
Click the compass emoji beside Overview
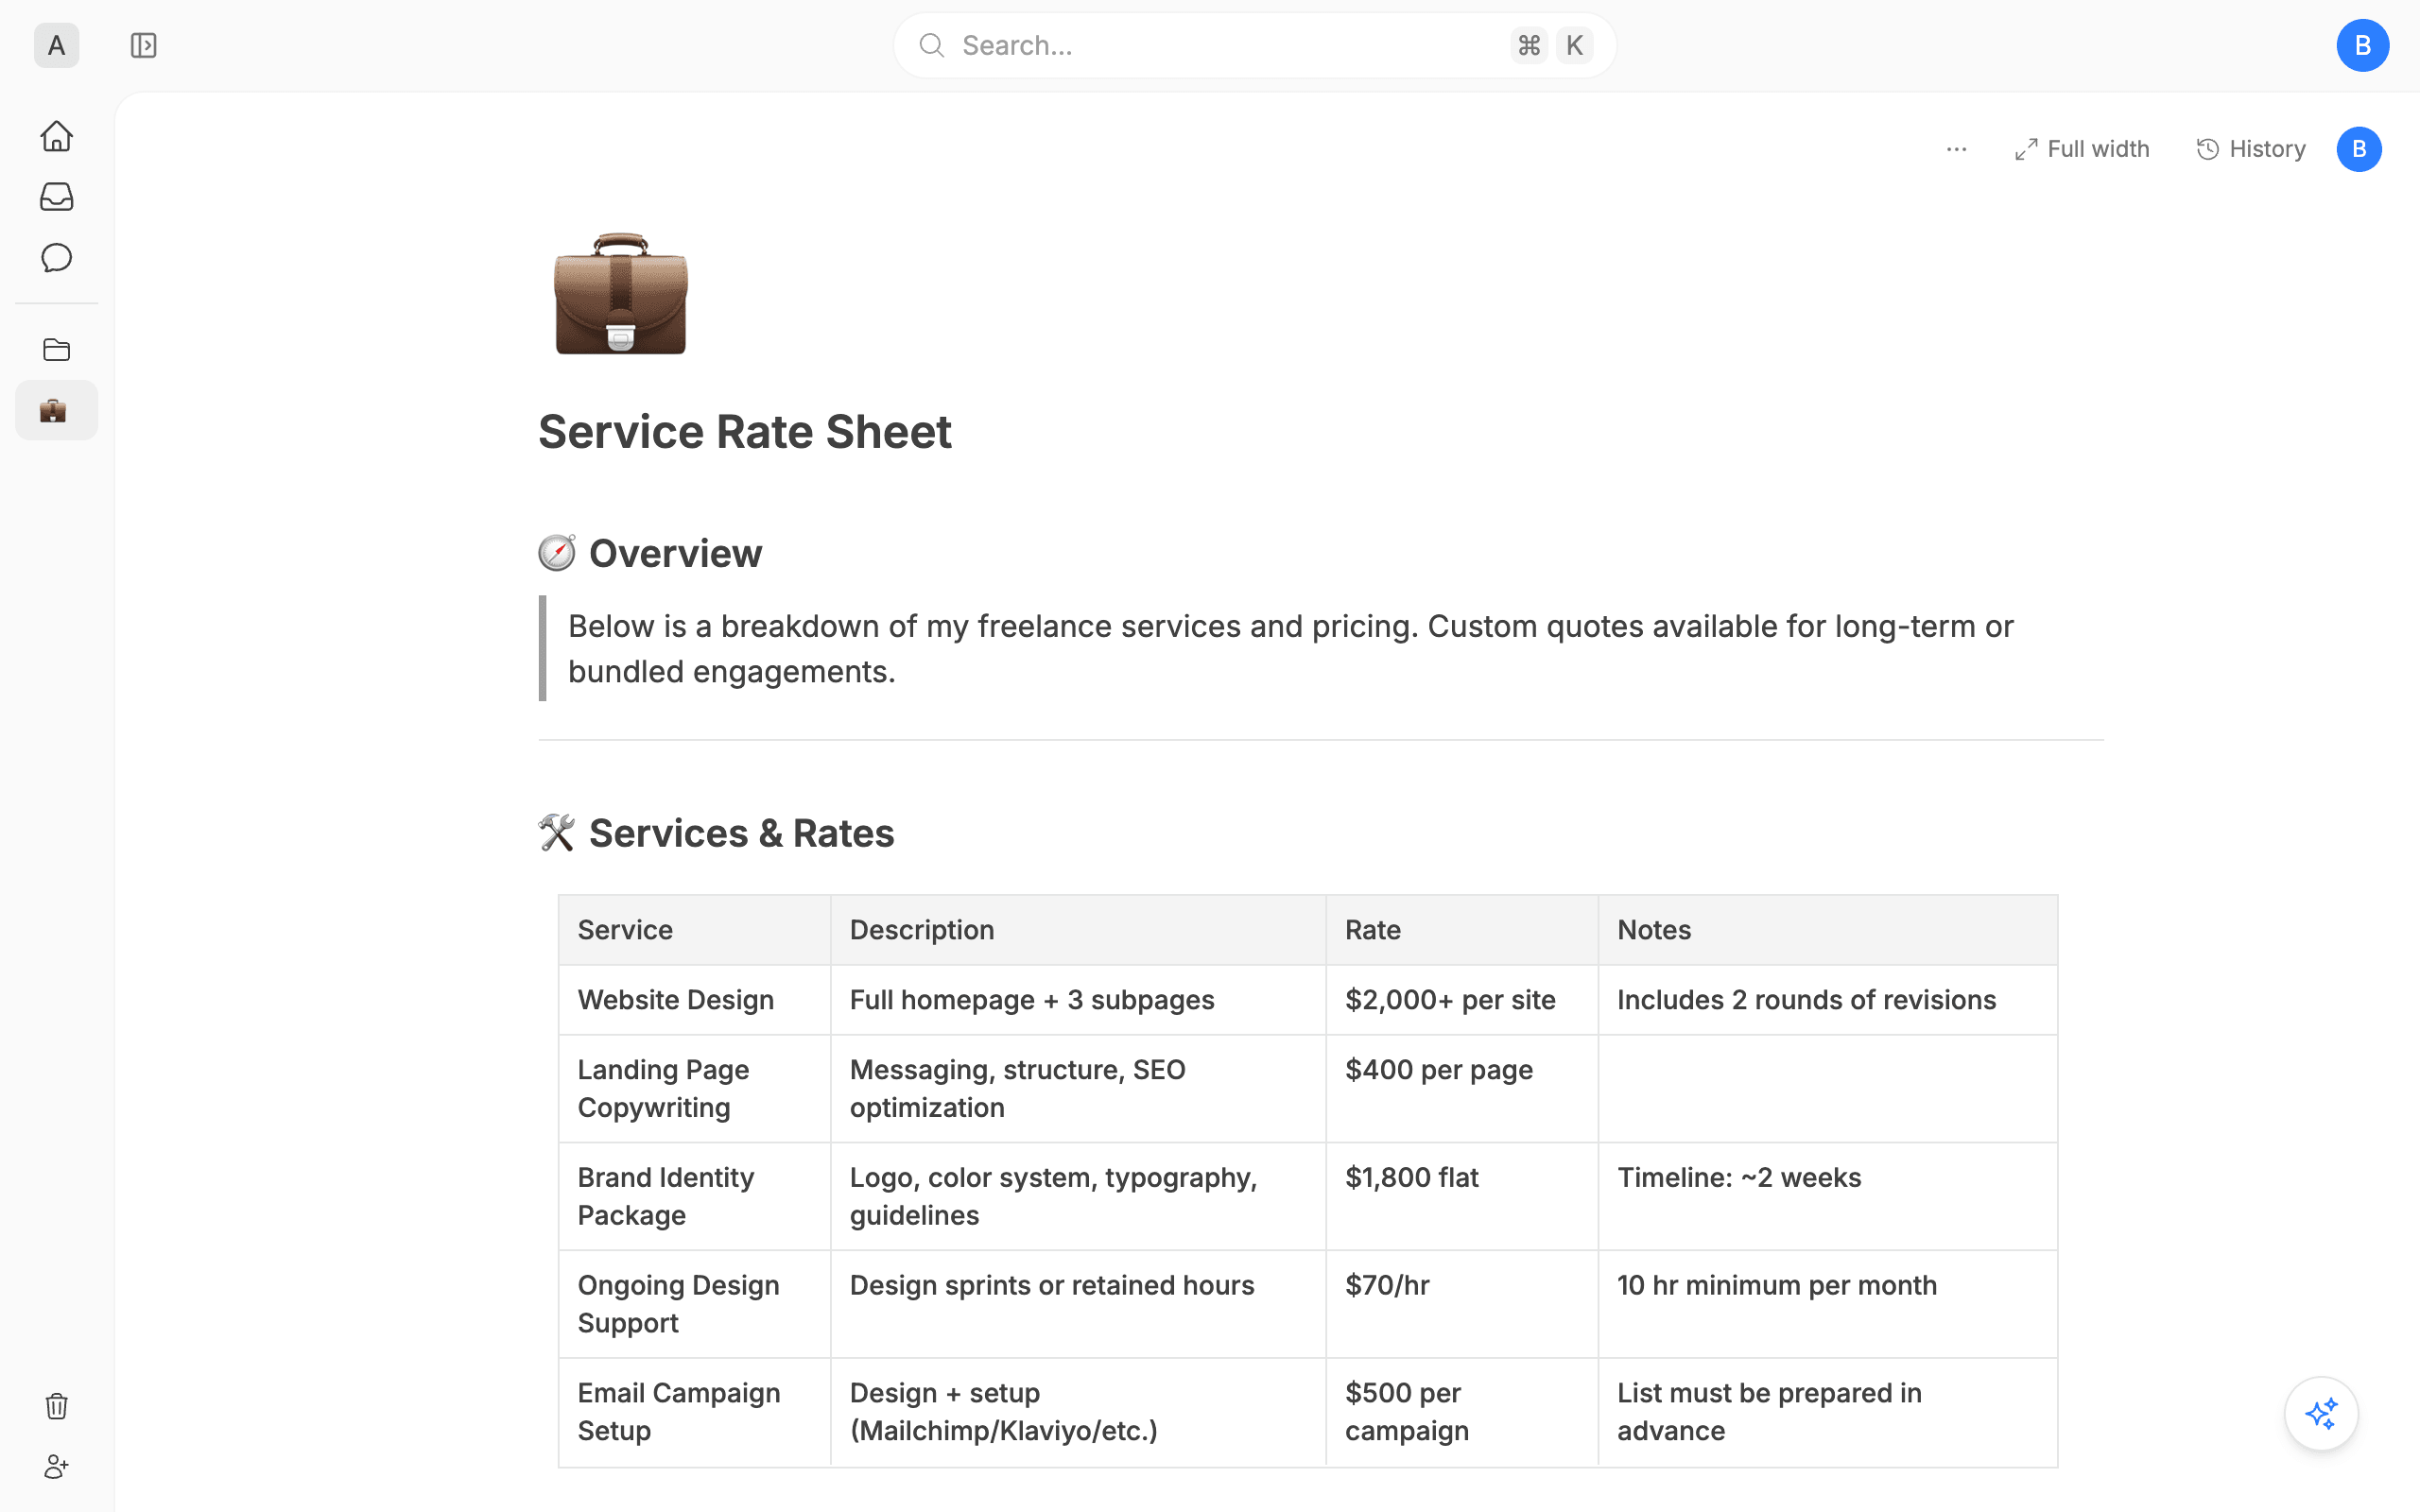[x=557, y=553]
